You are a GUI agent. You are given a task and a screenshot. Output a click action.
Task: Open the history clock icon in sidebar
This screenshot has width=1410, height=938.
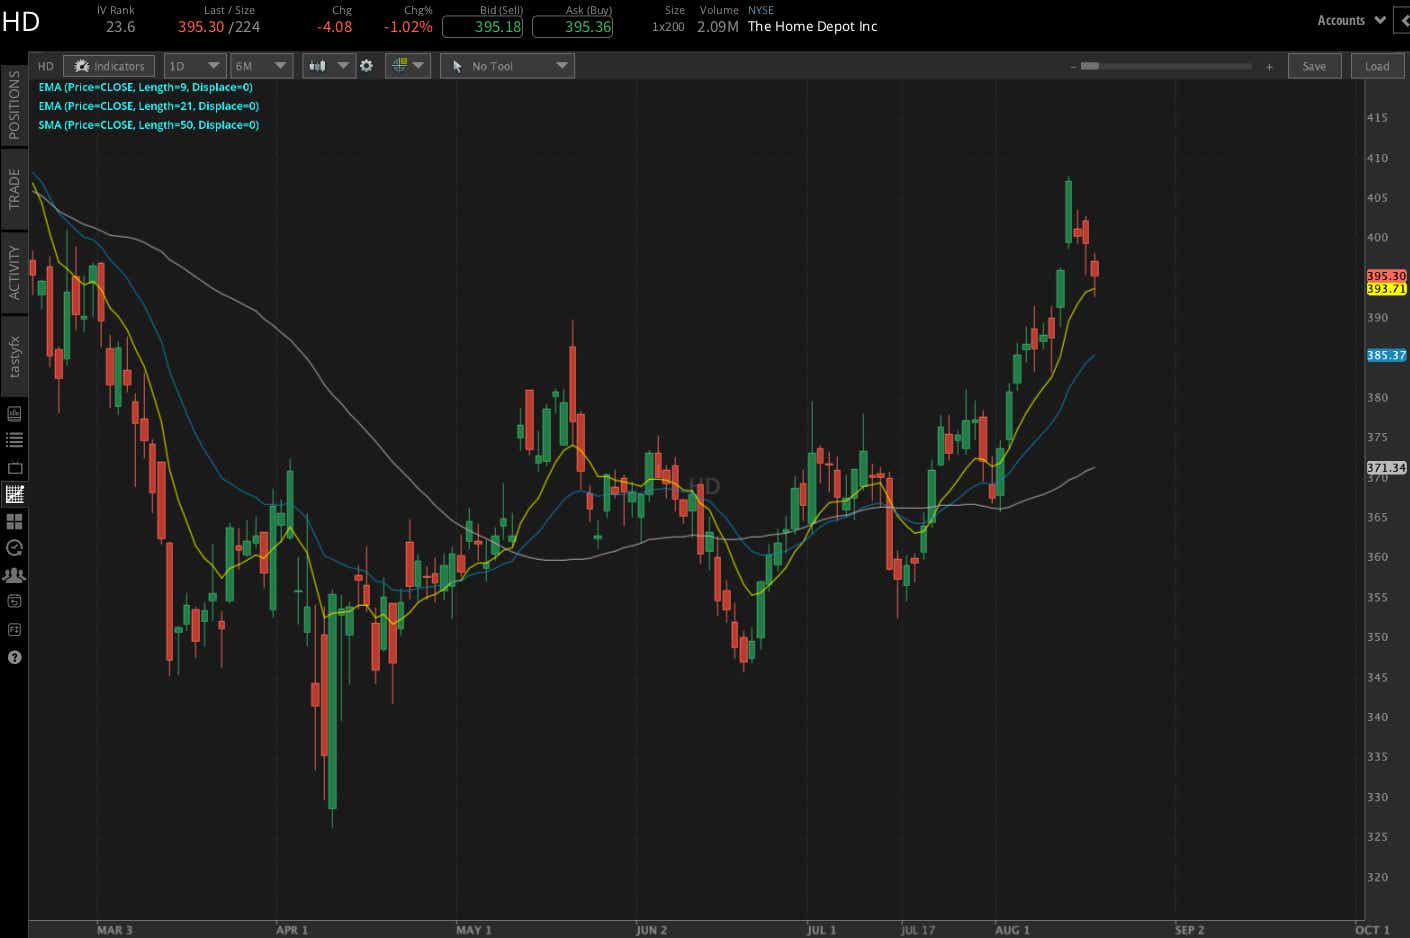click(x=14, y=548)
